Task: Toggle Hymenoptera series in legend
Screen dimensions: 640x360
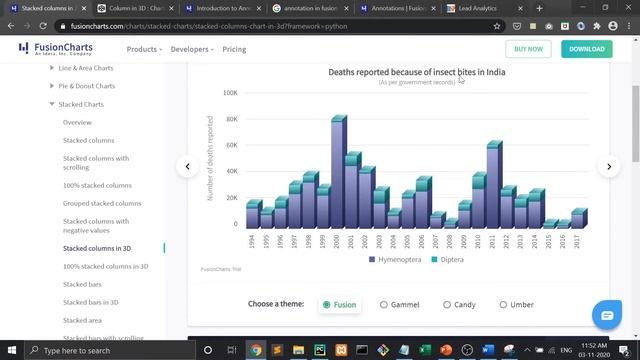Action: point(395,260)
